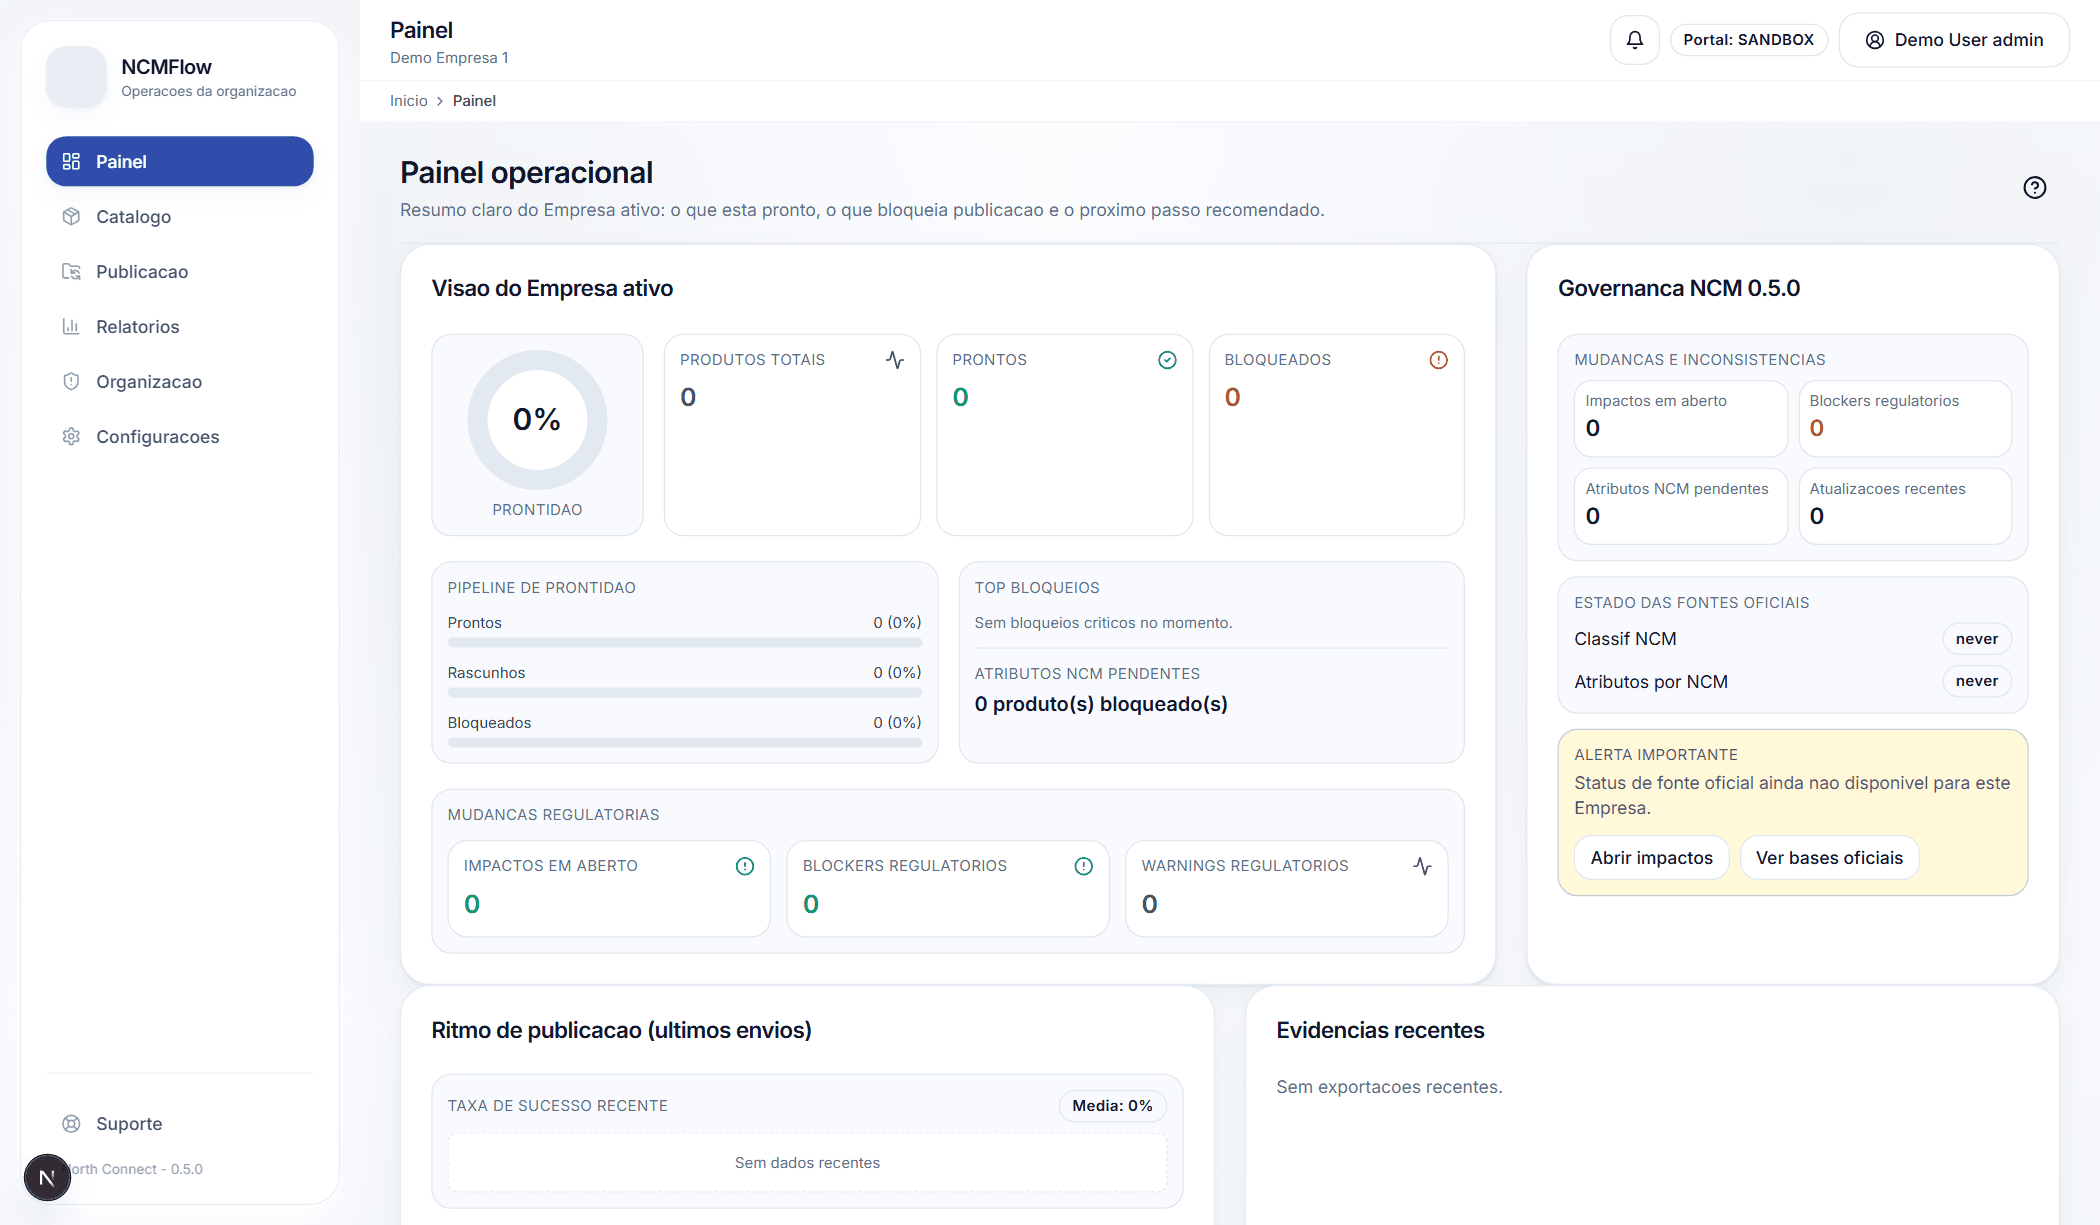The image size is (2100, 1225).
Task: Click the Portal: SANDBOX badge
Action: [1748, 40]
